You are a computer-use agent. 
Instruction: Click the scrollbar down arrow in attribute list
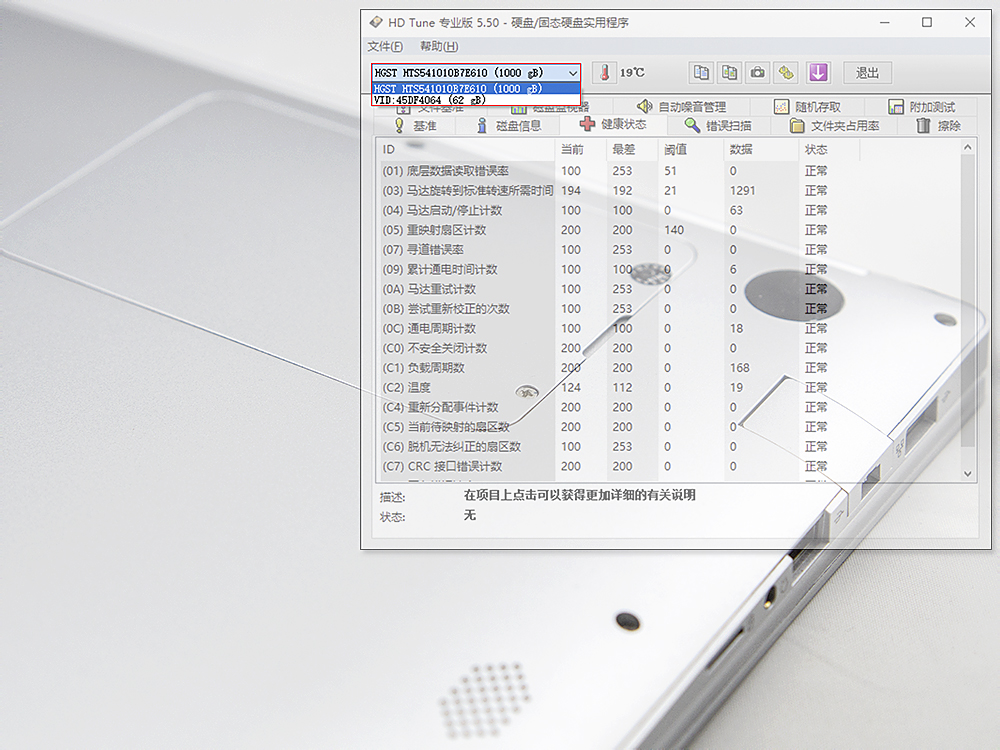pyautogui.click(x=968, y=474)
